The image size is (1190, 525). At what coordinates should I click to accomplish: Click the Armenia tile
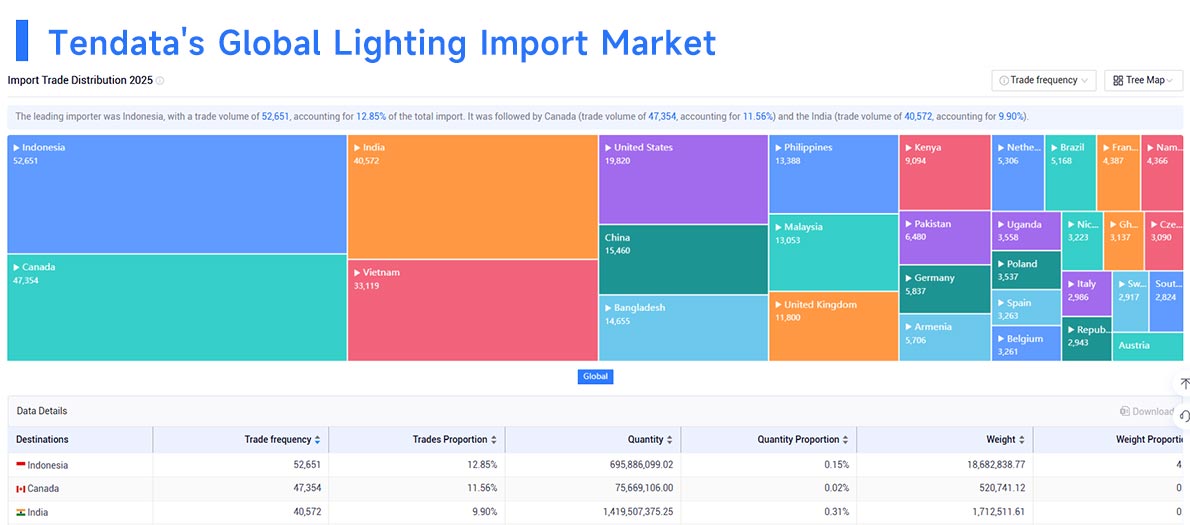pos(945,338)
